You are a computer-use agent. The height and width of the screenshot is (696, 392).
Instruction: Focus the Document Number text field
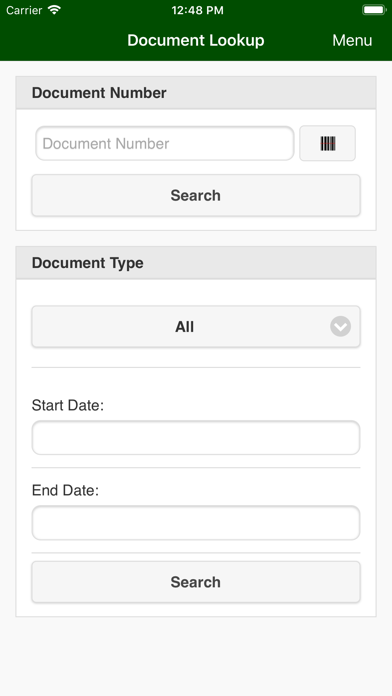tap(165, 143)
